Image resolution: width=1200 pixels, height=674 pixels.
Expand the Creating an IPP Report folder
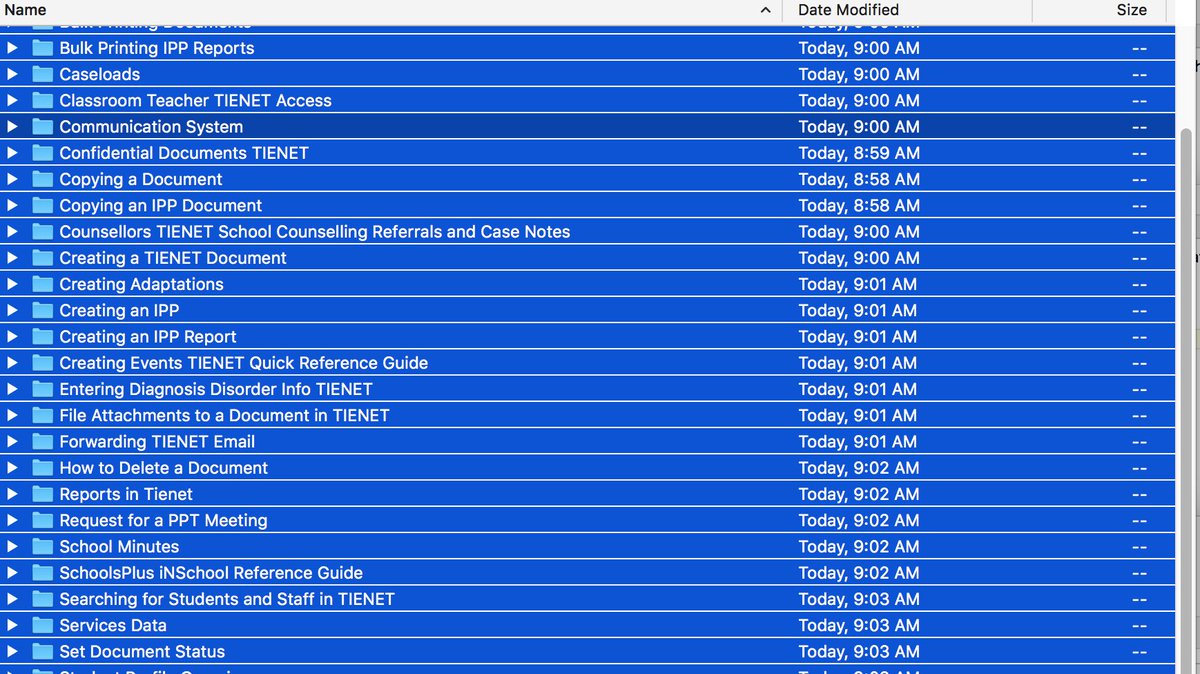click(12, 337)
